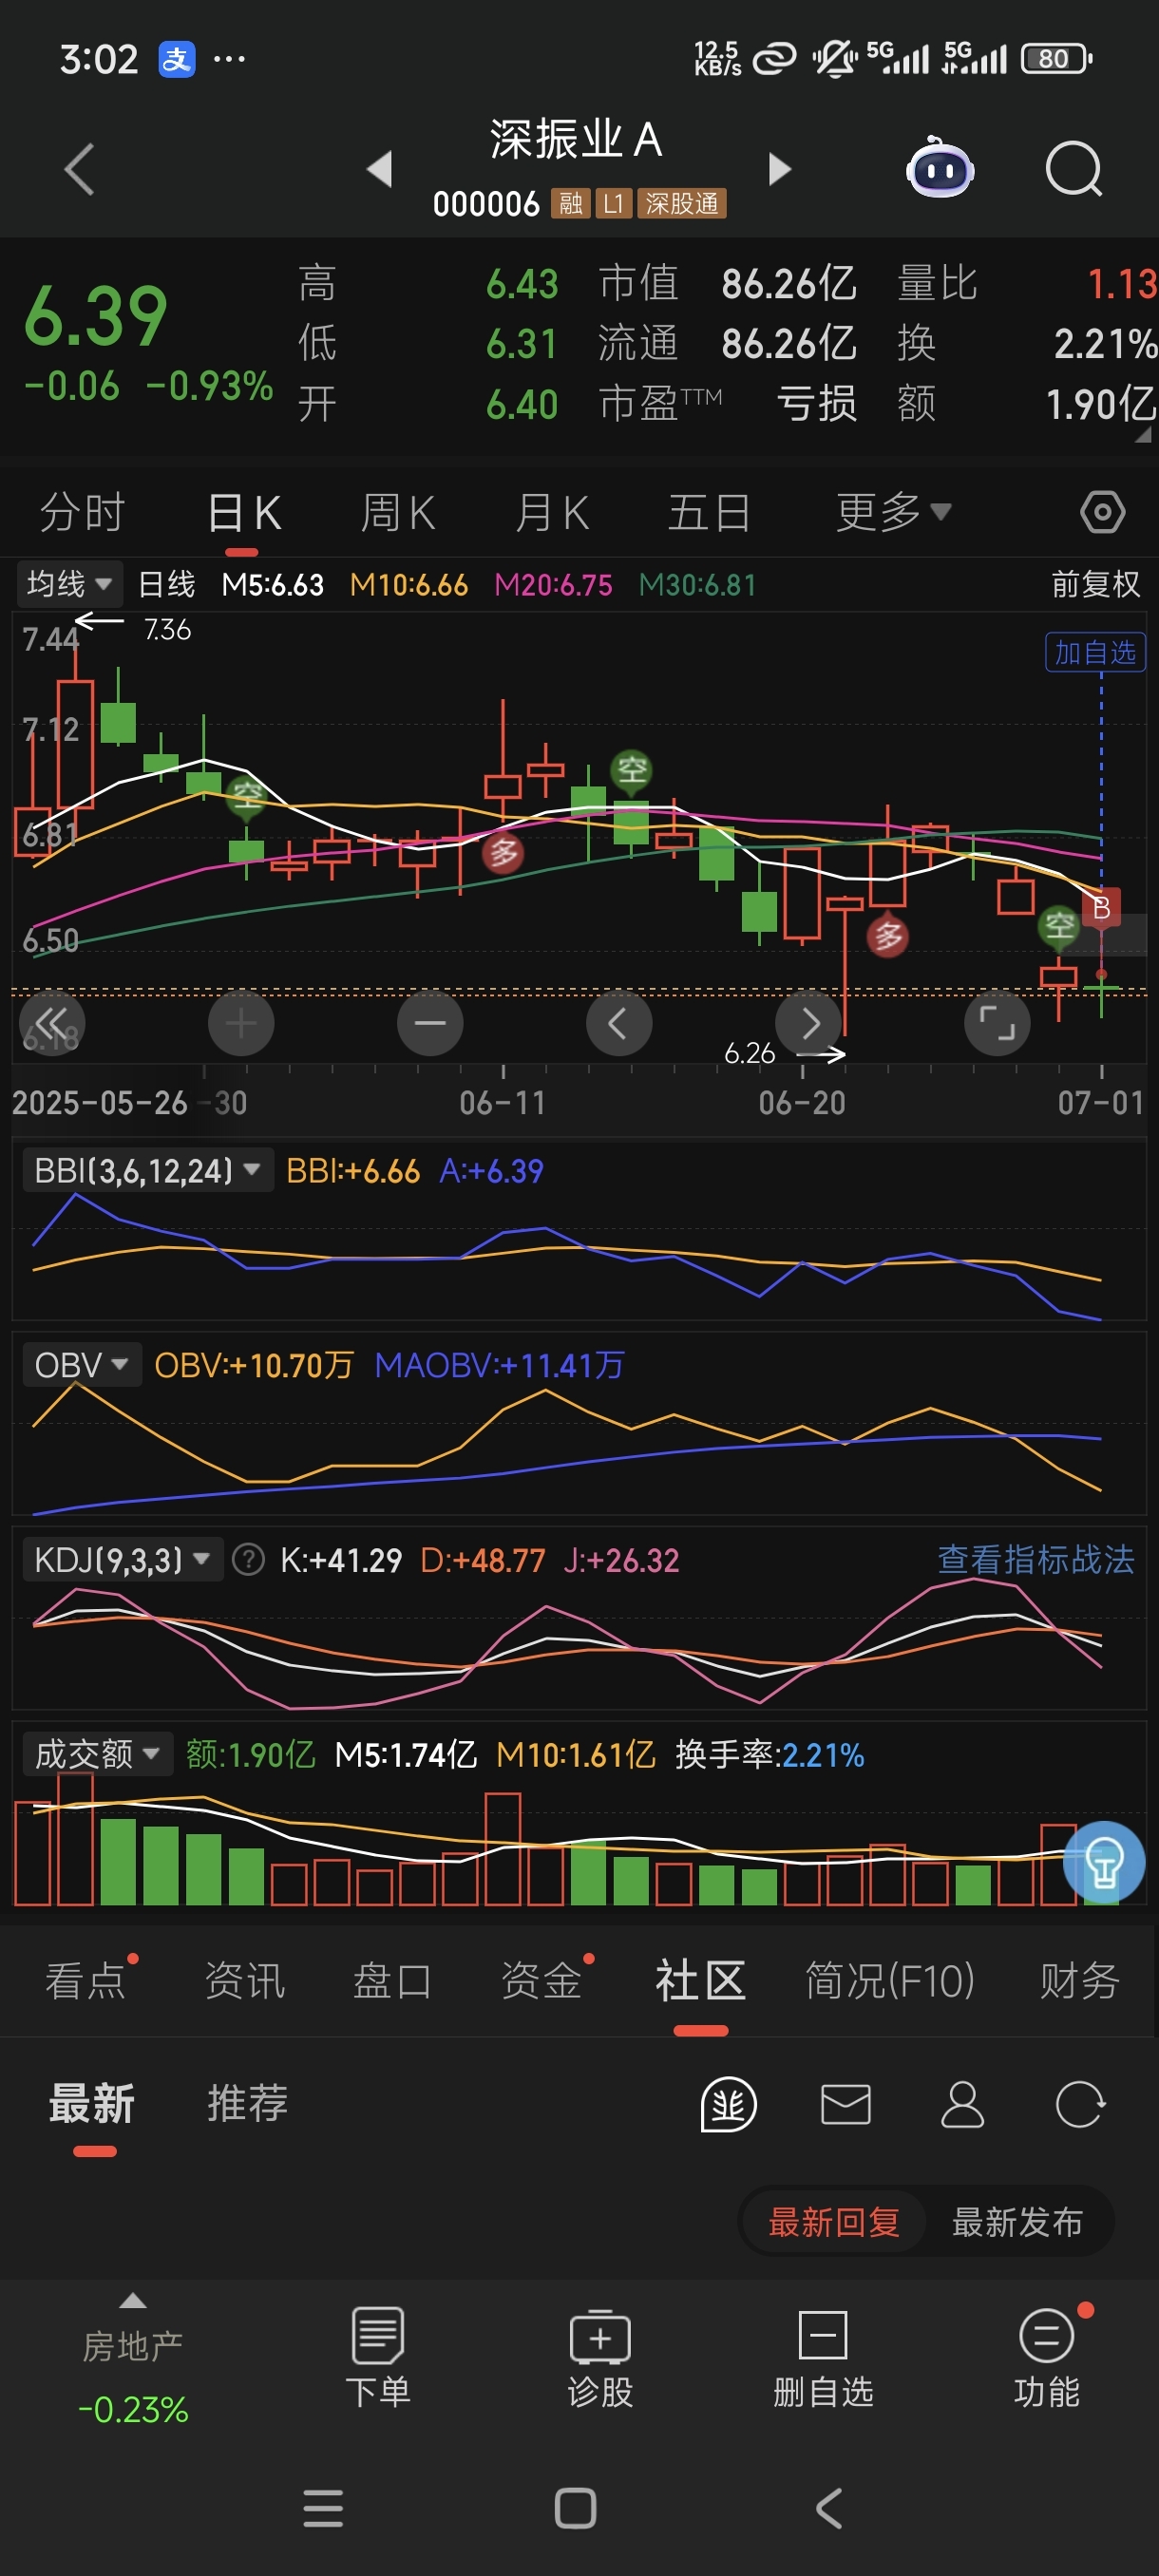Zoom out chart with minus button
Viewport: 1159px width, 2576px height.
pyautogui.click(x=430, y=1022)
